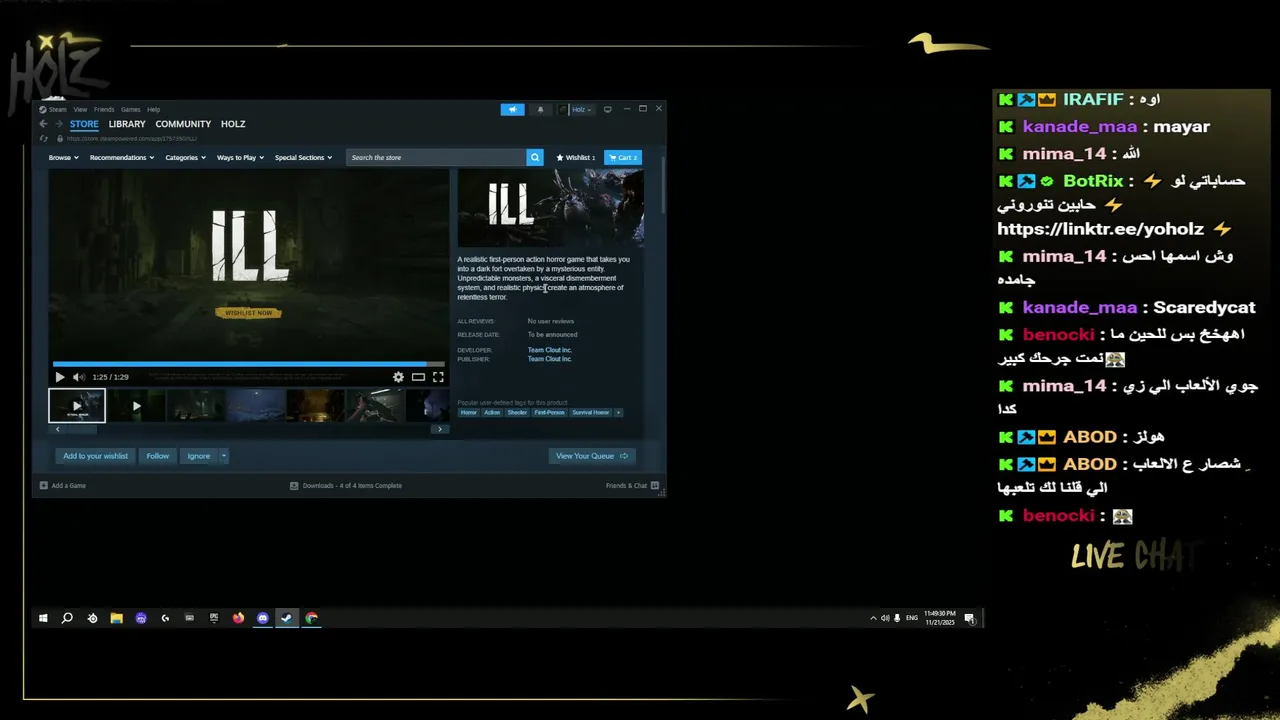This screenshot has width=1280, height=720.
Task: Open Windows taskbar search
Action: click(67, 618)
